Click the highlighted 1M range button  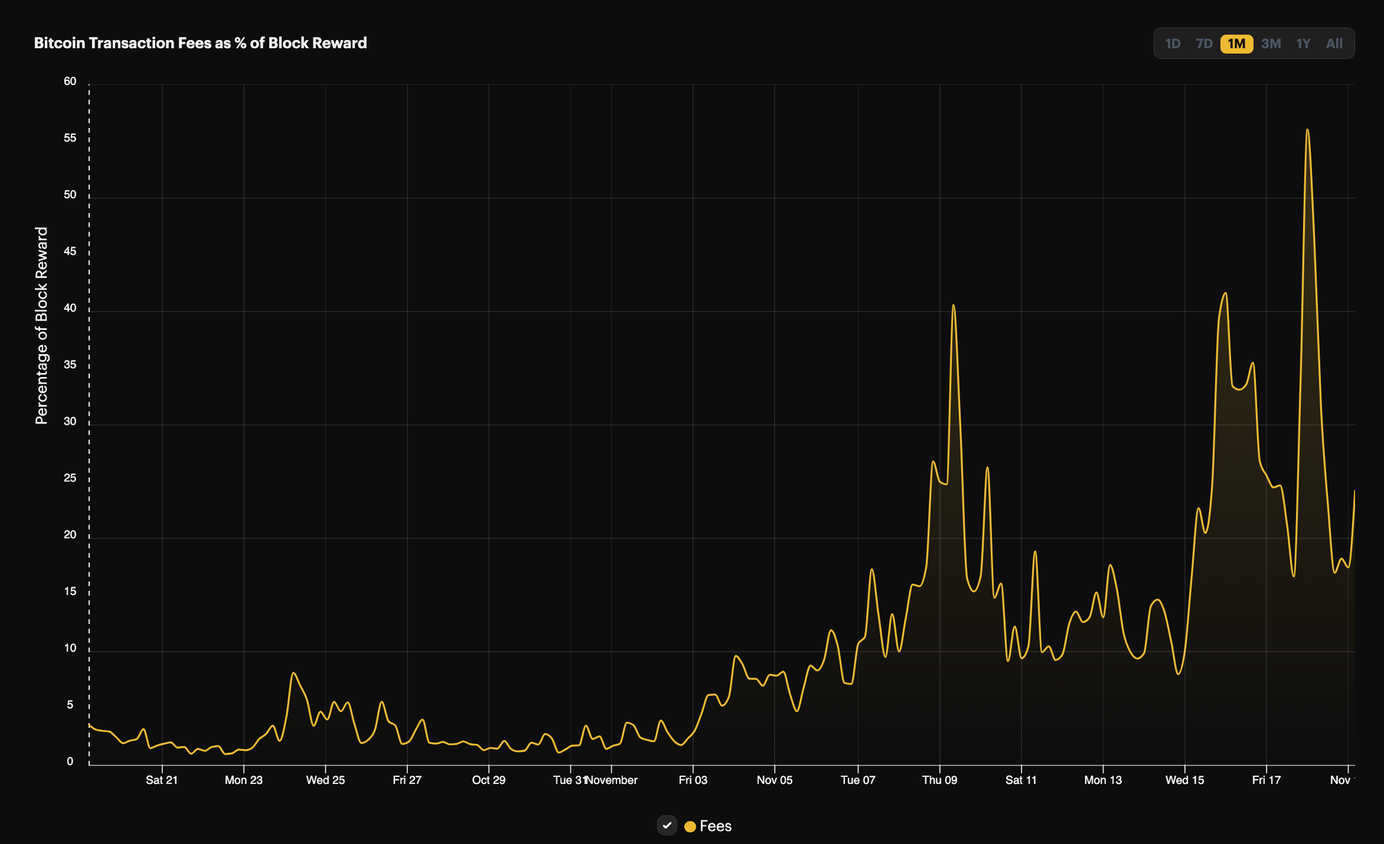(x=1236, y=43)
